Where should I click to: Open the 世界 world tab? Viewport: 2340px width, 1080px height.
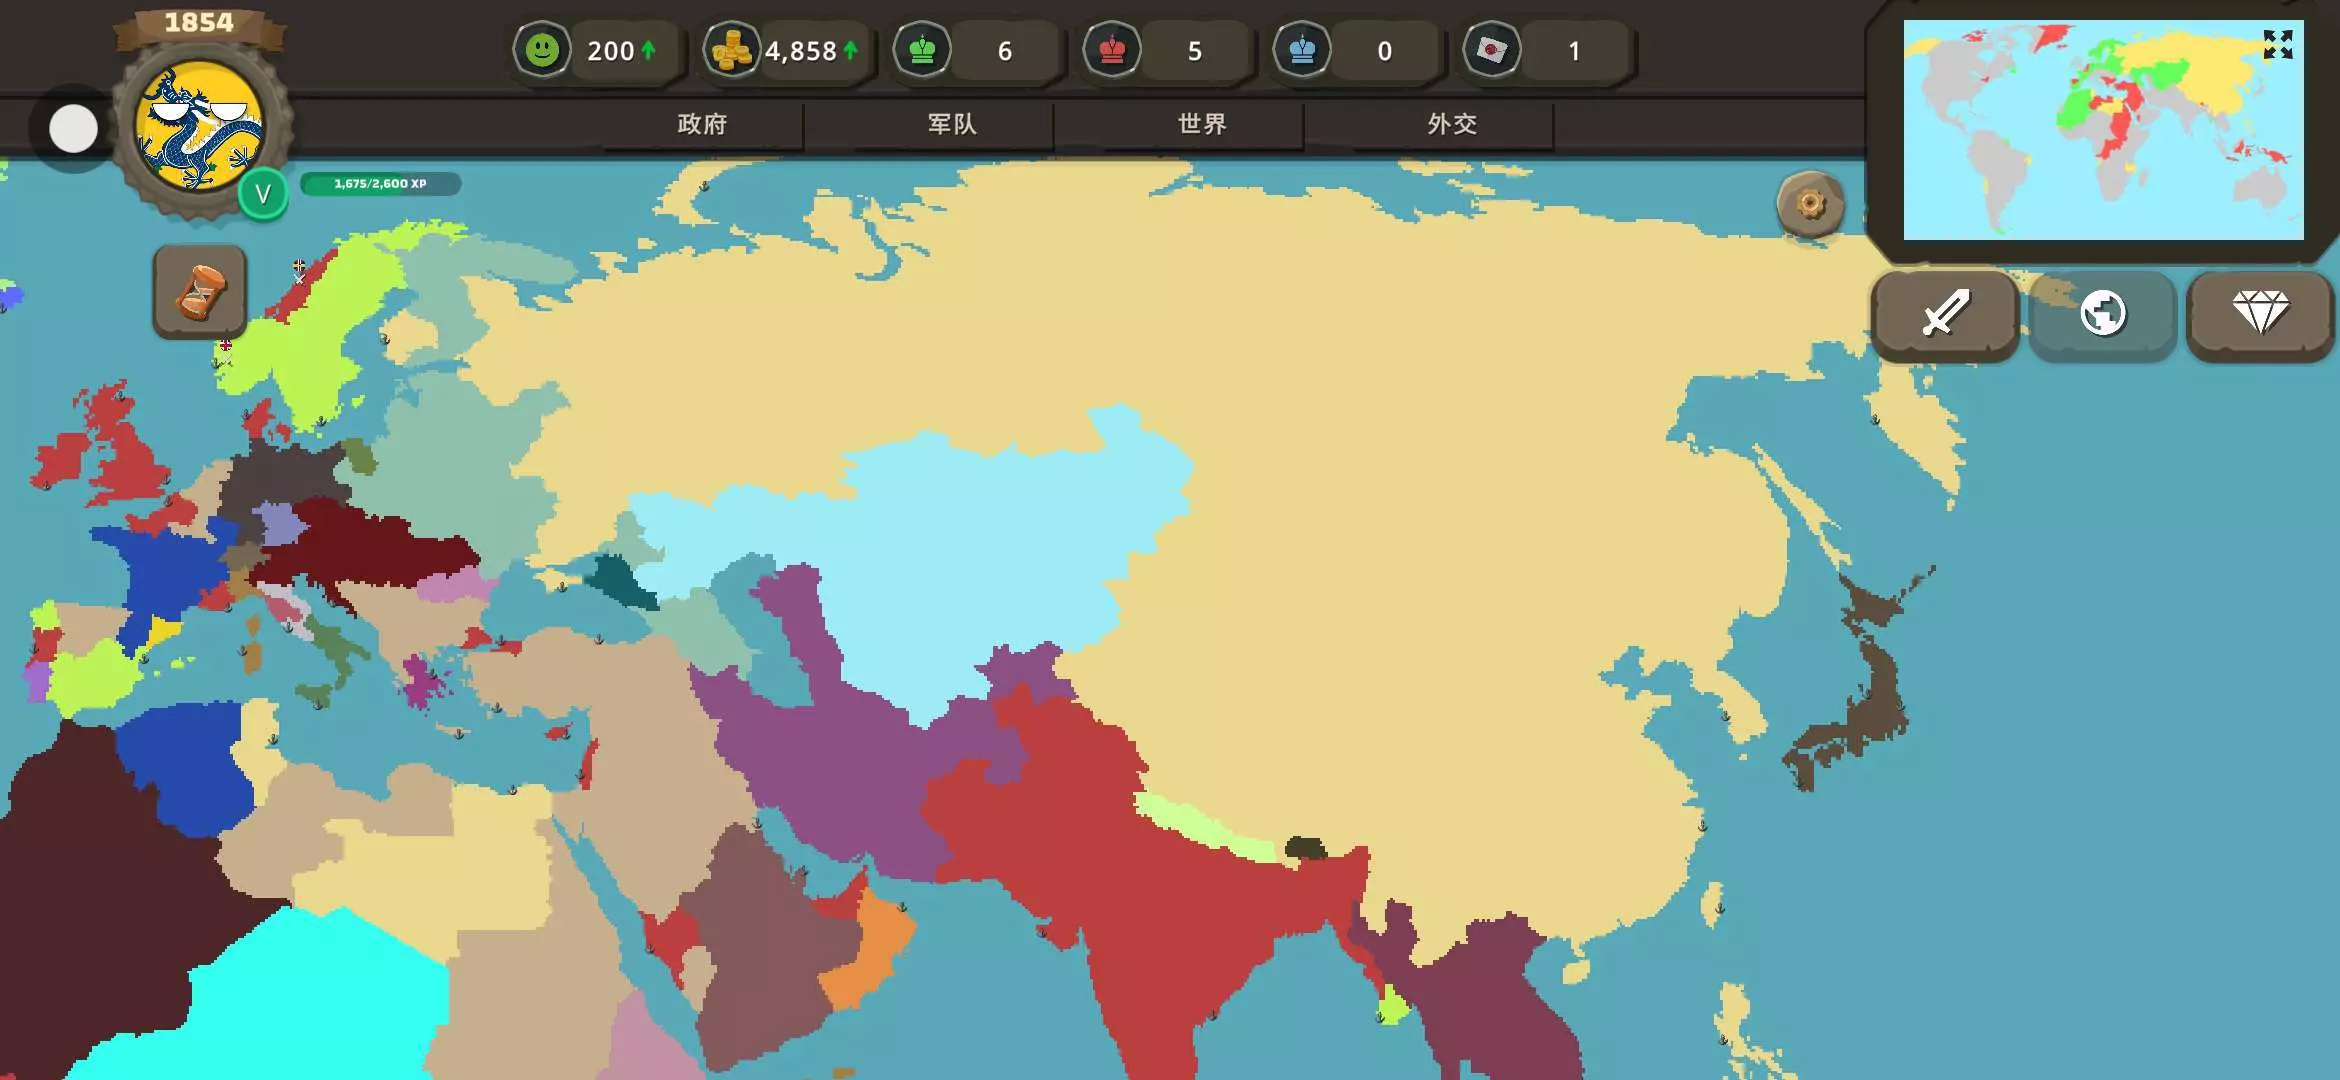(x=1202, y=124)
